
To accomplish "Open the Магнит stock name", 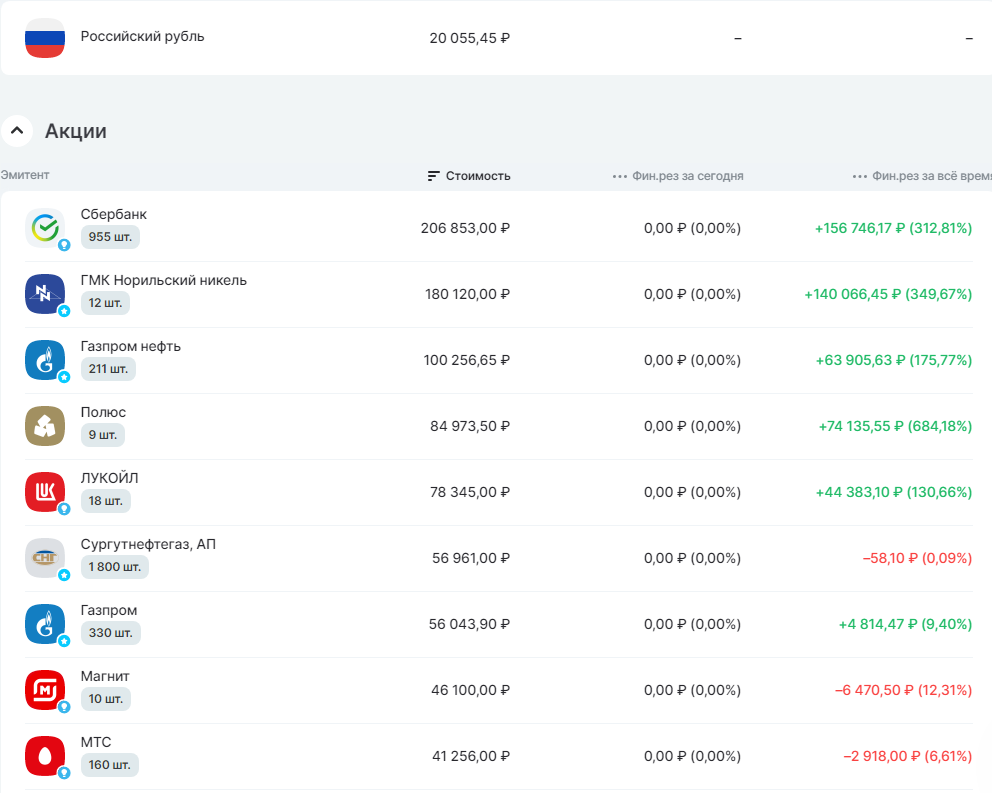I will point(105,676).
